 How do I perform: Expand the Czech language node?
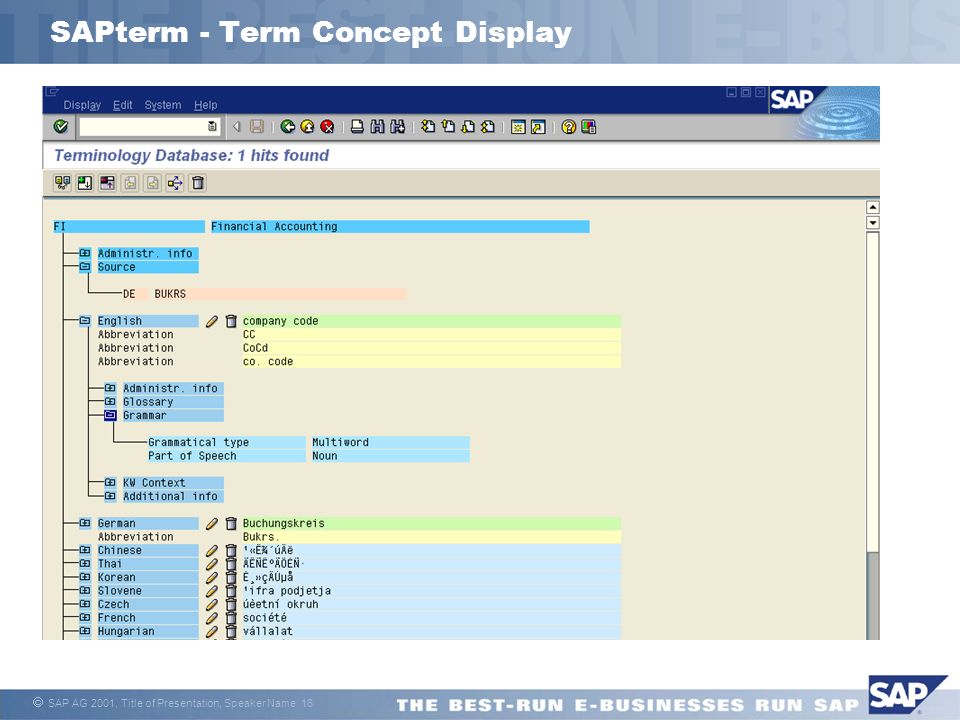(85, 603)
